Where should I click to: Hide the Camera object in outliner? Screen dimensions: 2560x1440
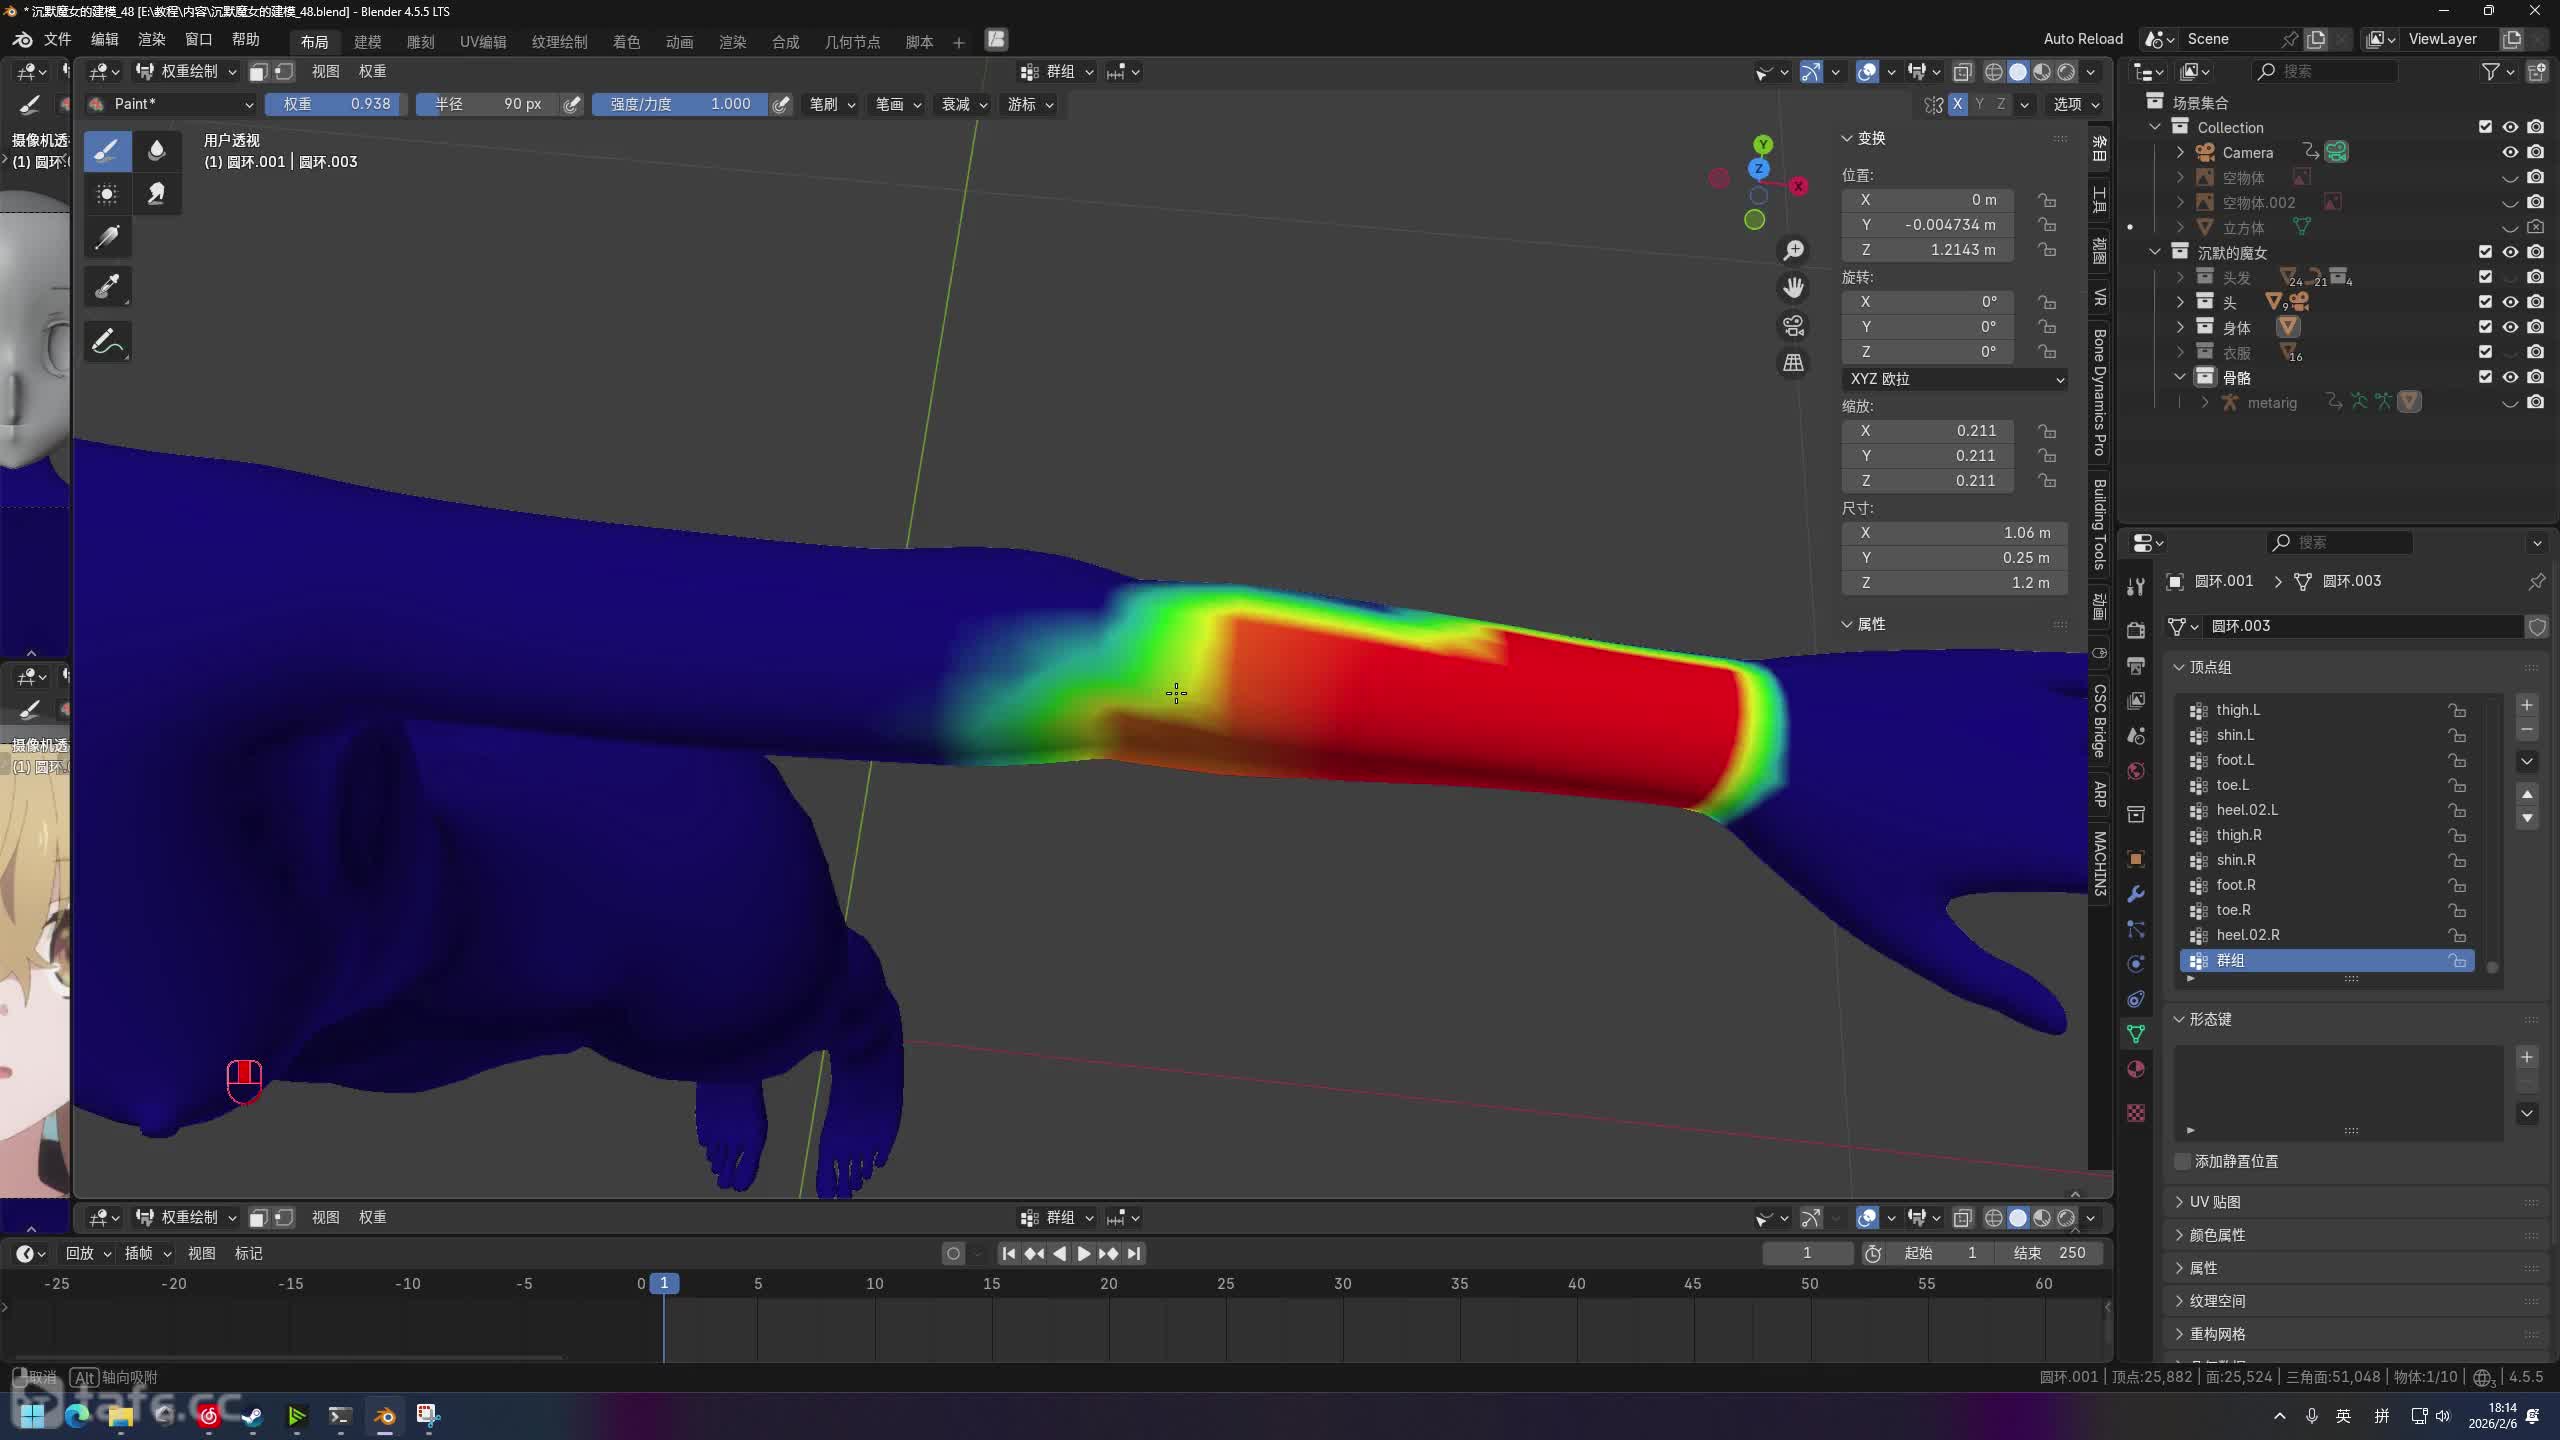[x=2509, y=152]
